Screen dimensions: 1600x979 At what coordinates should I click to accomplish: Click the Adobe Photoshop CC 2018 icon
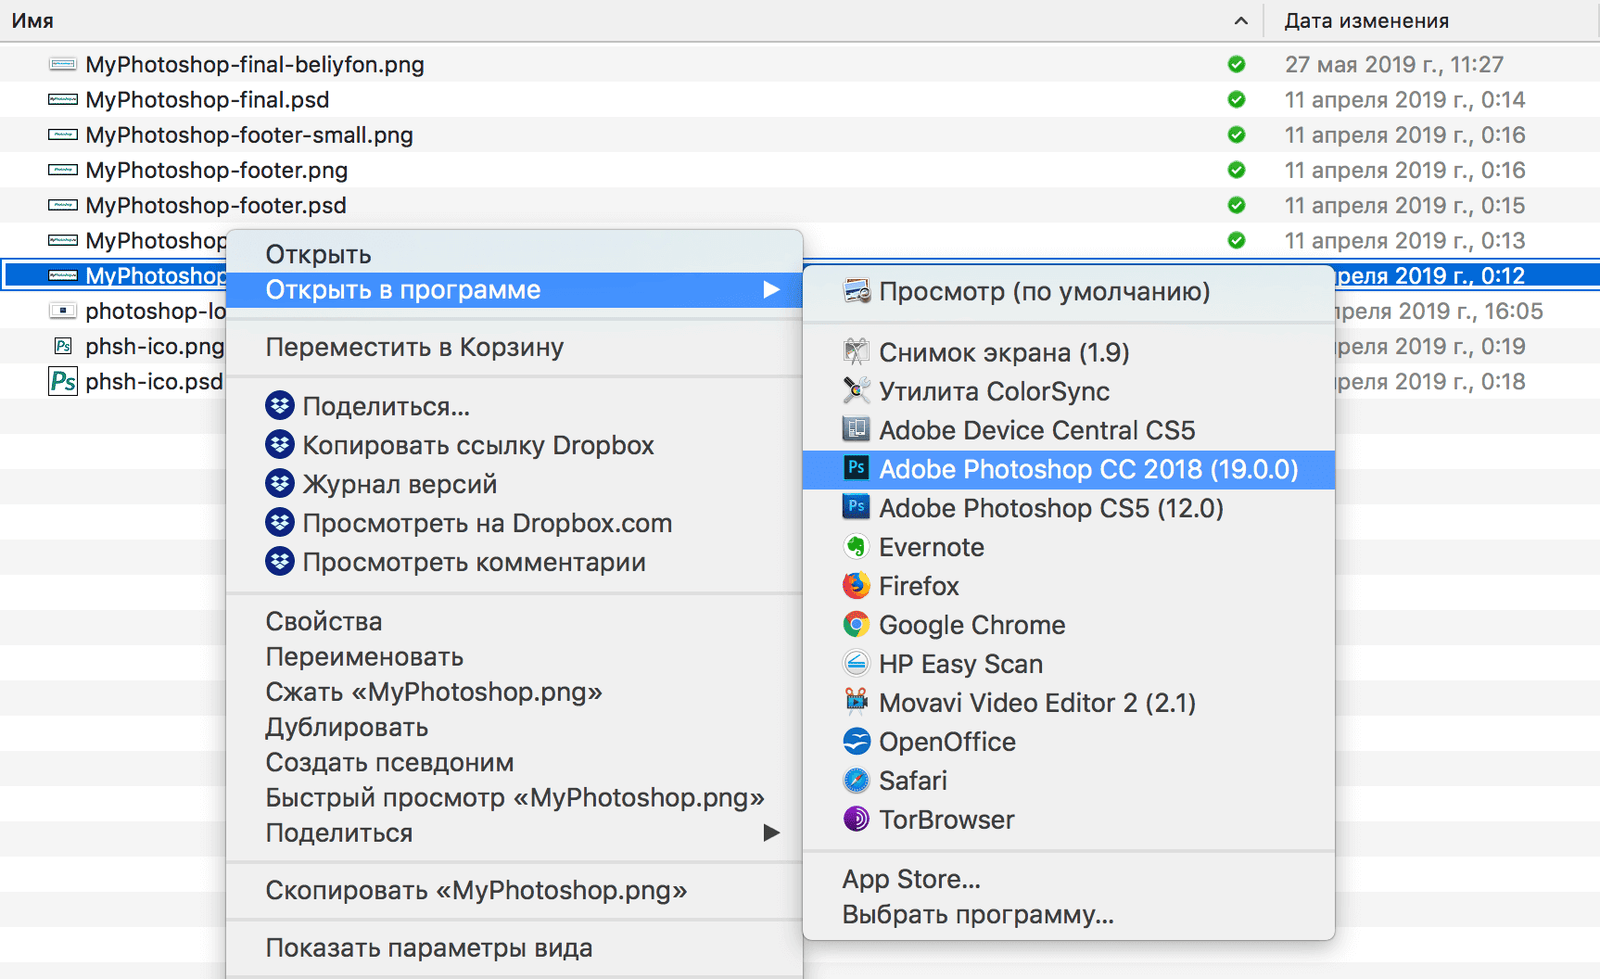(856, 469)
